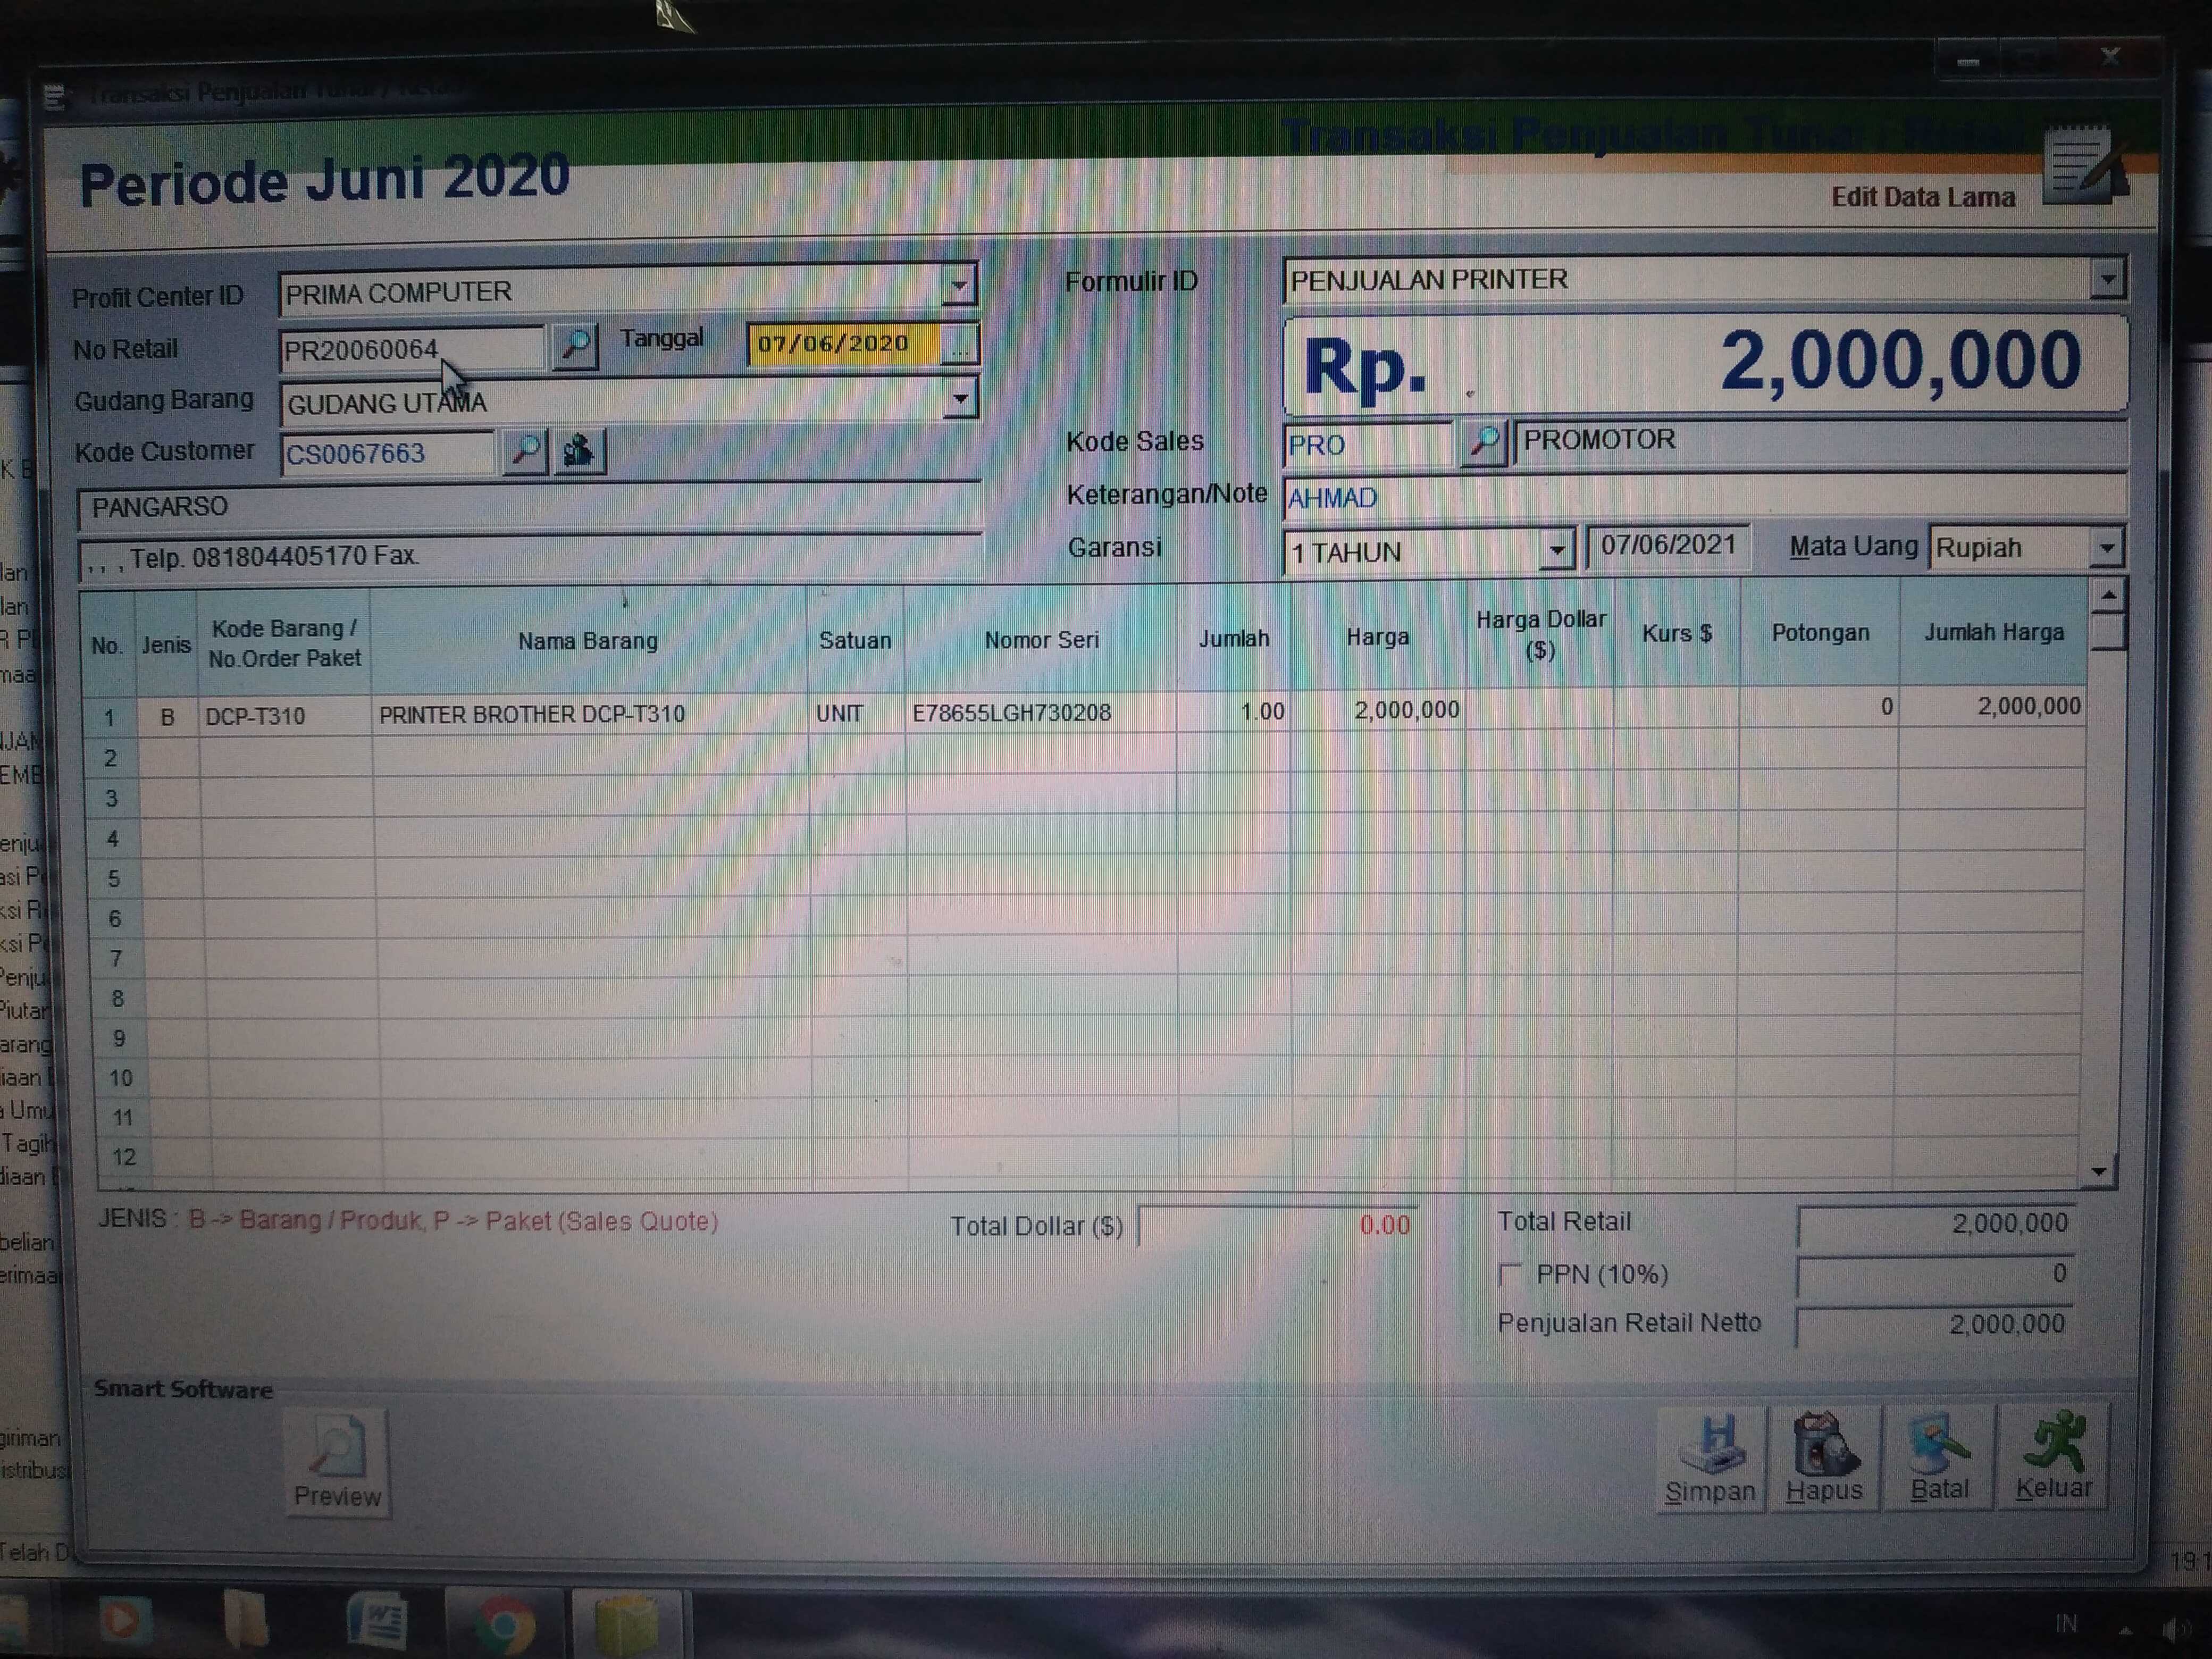Open the Garansi 1 TAHUN dropdown

point(1556,549)
